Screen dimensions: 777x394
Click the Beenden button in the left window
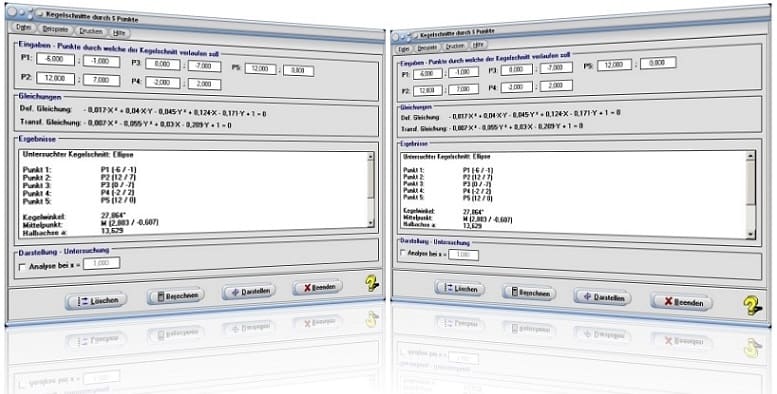coord(318,287)
